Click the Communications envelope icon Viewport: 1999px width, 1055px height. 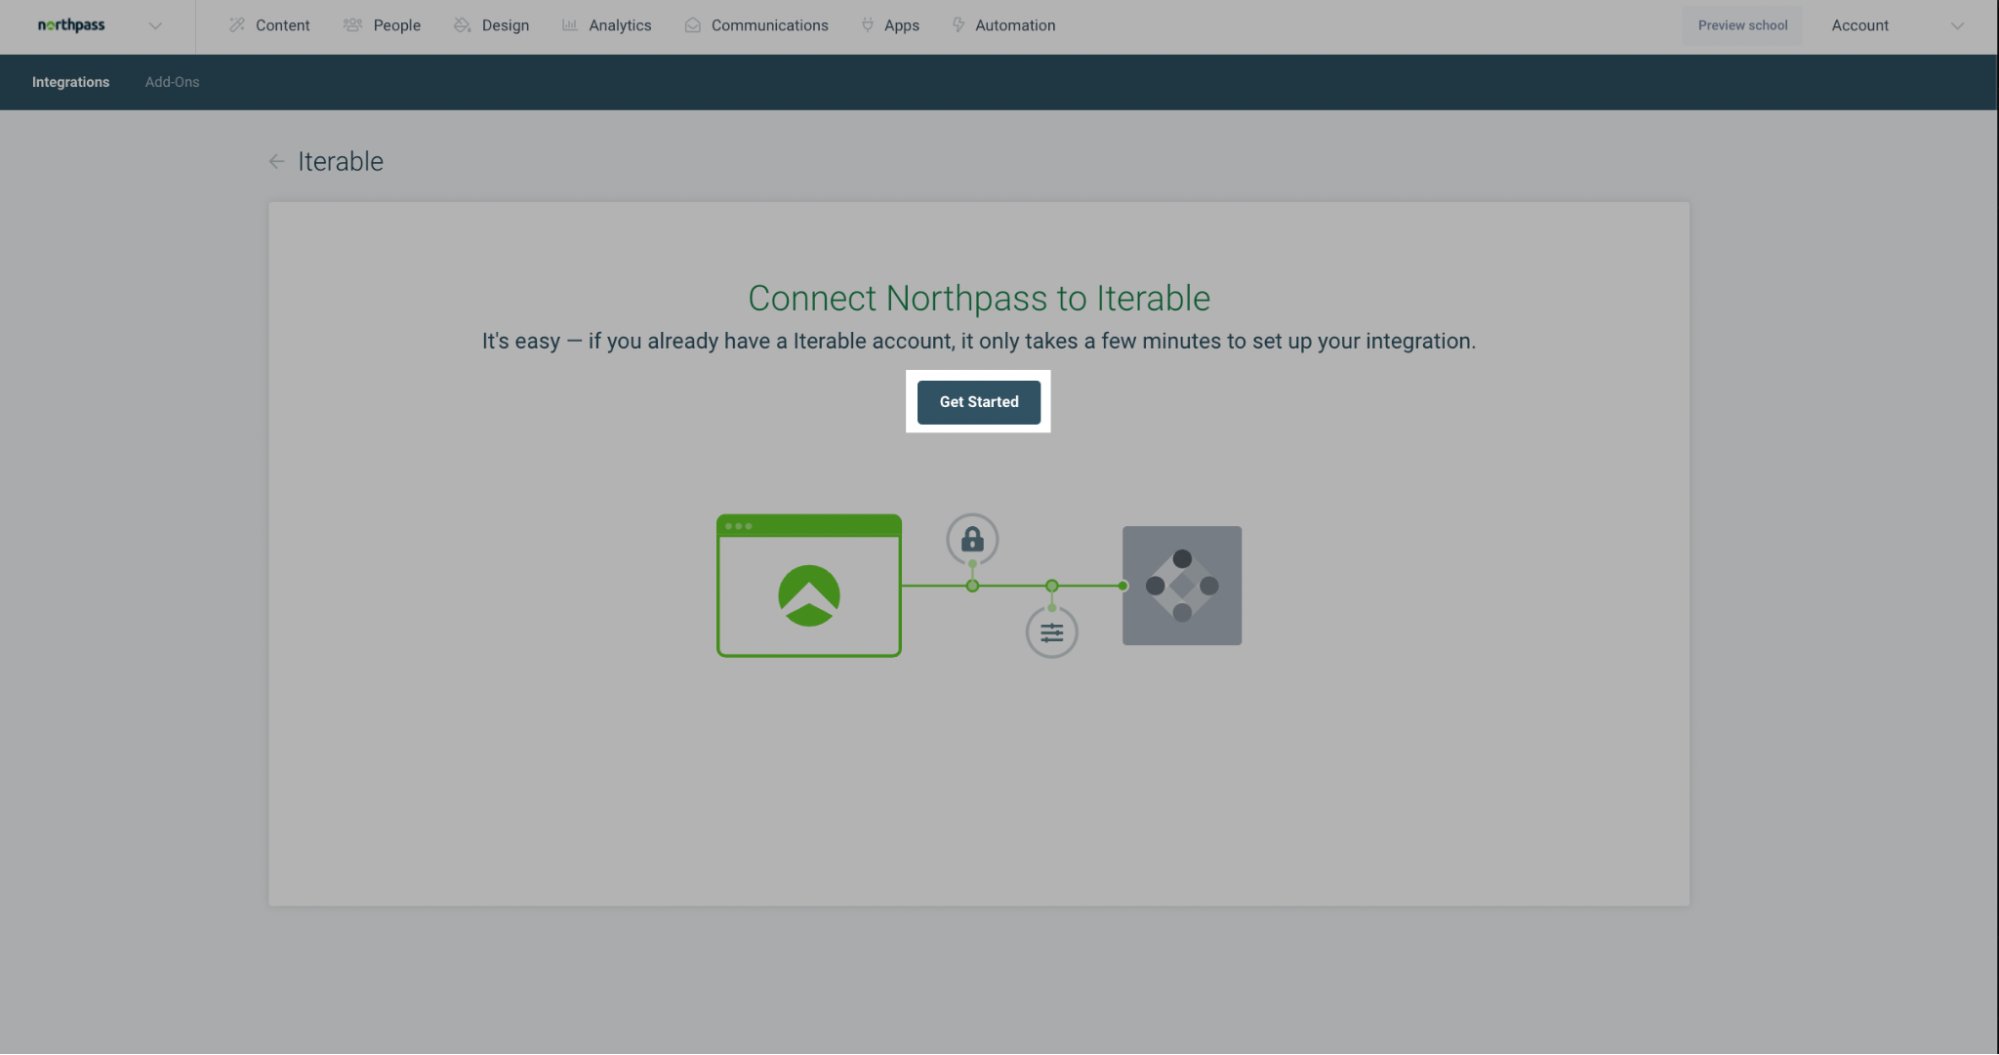tap(693, 25)
